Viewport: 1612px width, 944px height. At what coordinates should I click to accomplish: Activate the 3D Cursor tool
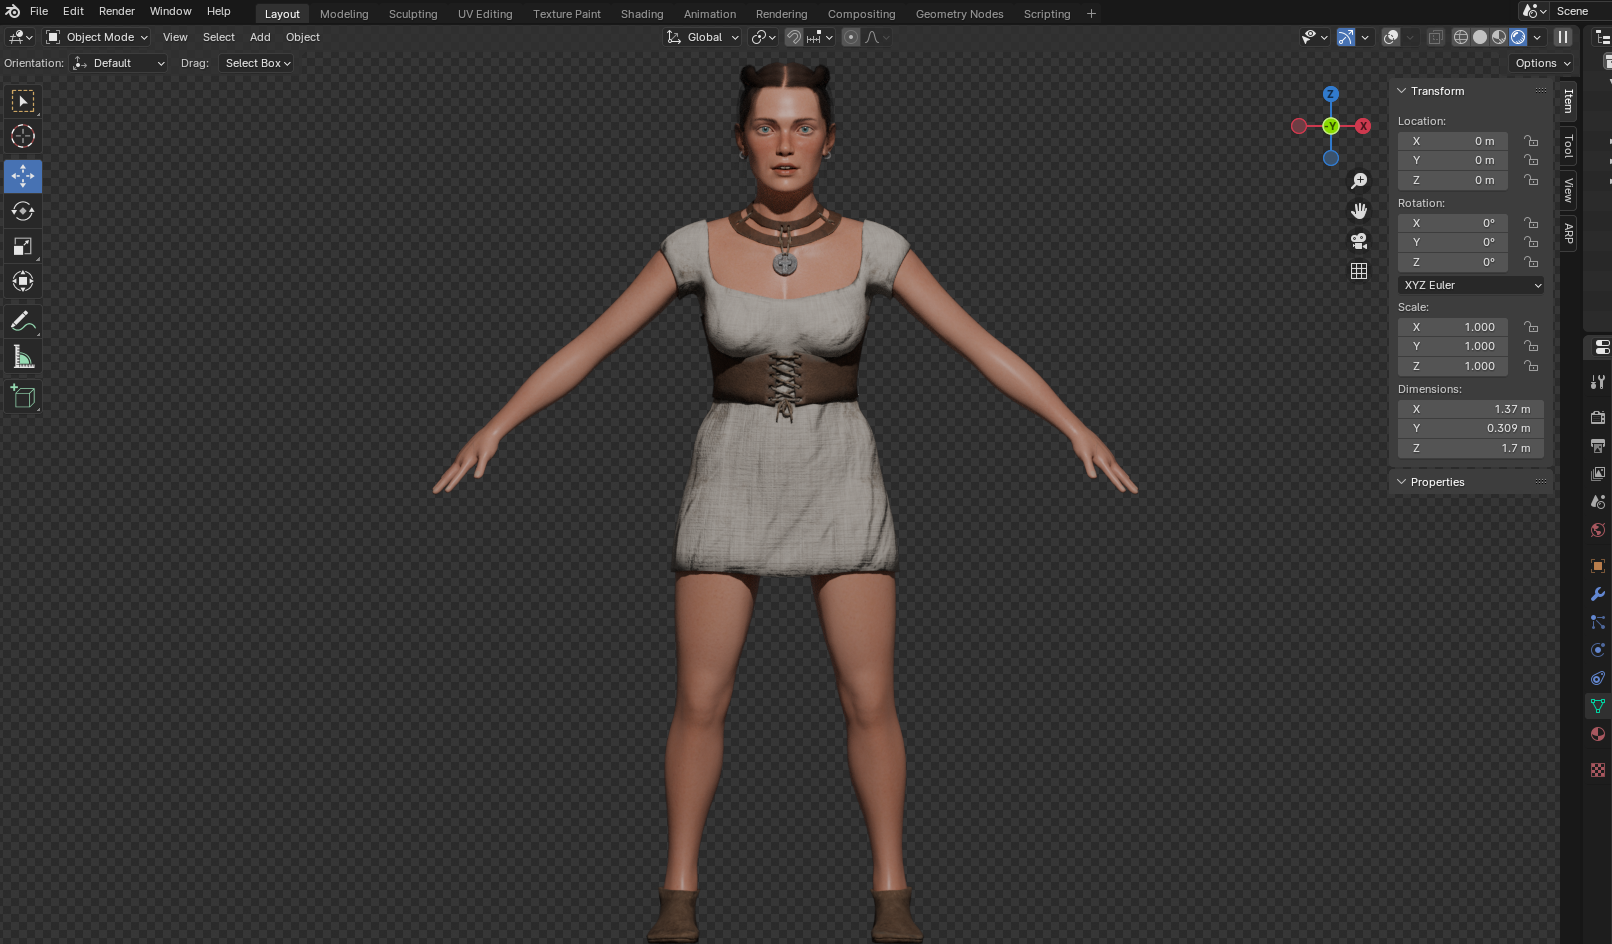(x=22, y=136)
